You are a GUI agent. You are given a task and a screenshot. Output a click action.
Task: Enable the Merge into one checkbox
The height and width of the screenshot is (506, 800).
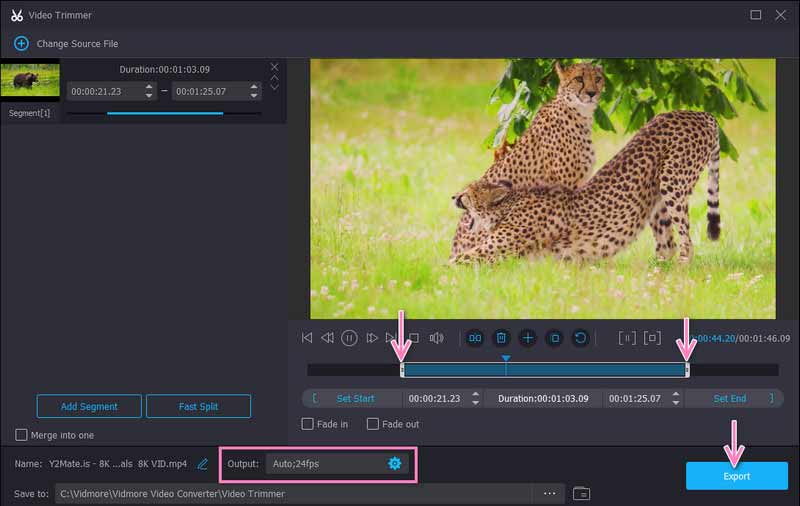point(22,434)
